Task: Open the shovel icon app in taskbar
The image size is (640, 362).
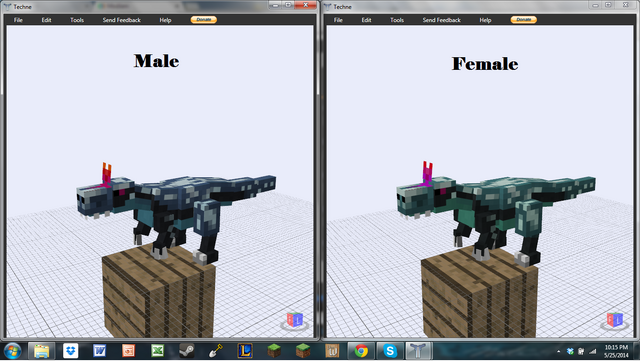Action: point(216,351)
